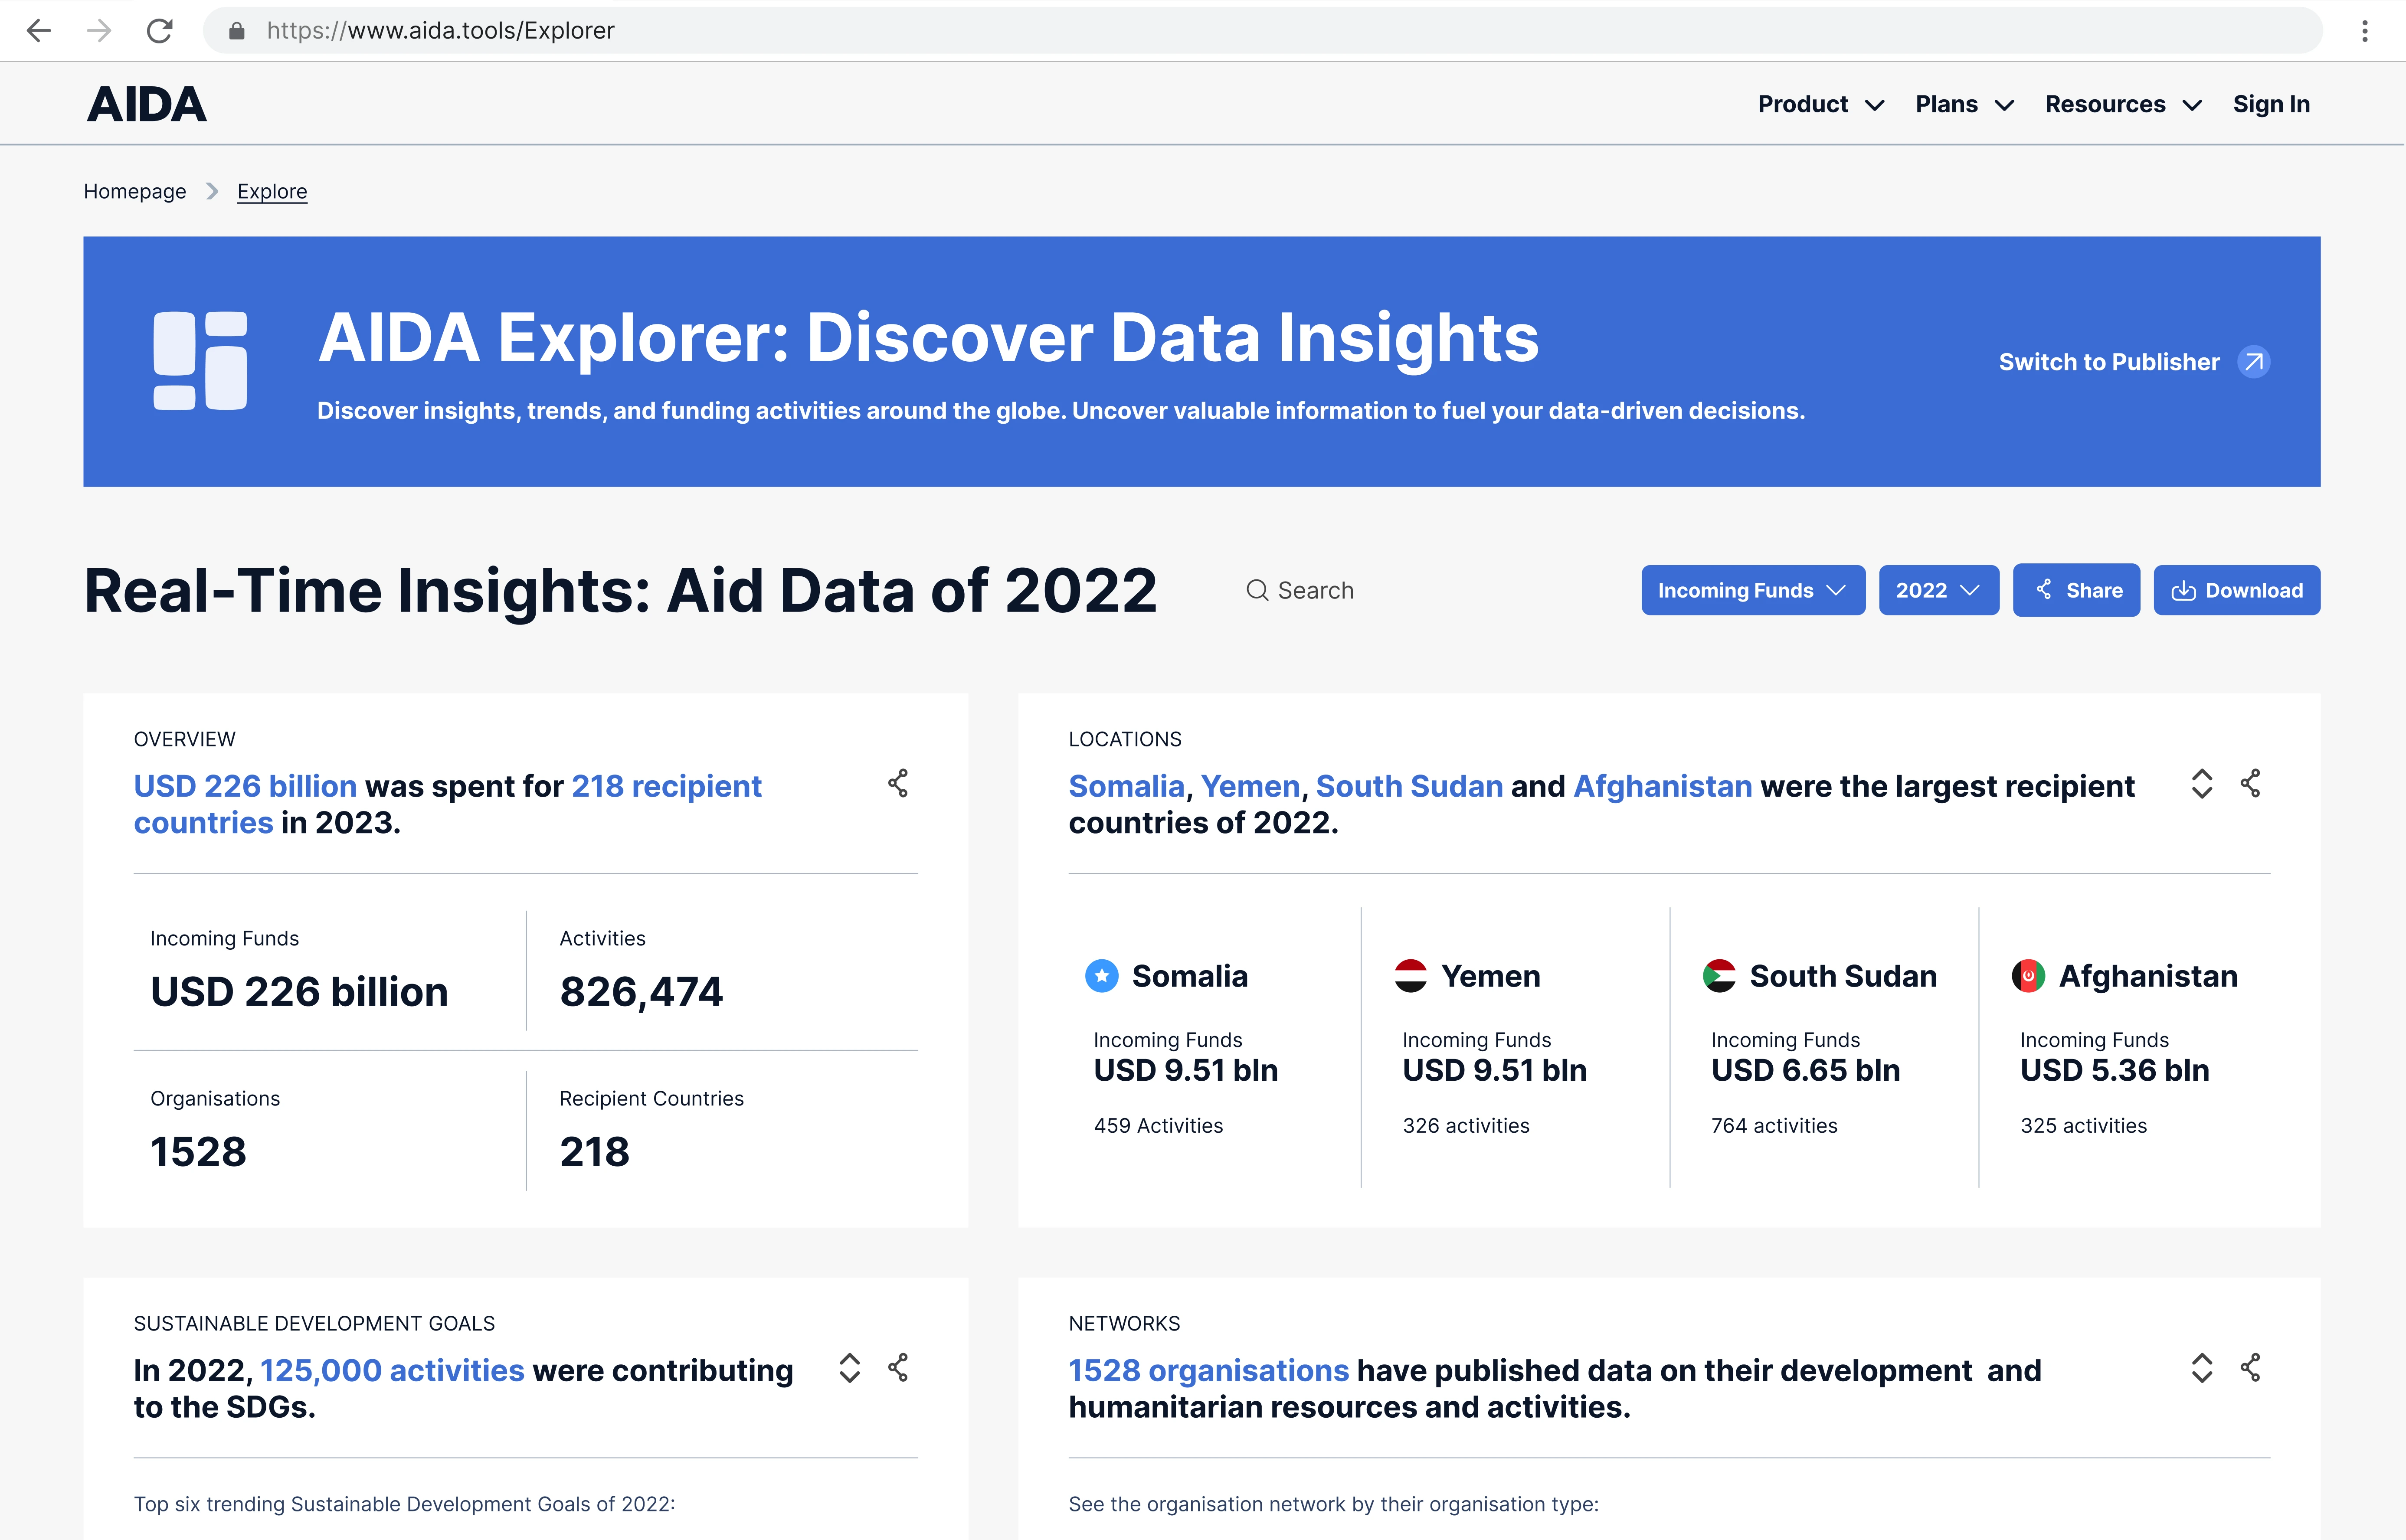Click the 326 activities text under Yemen

click(x=1466, y=1126)
